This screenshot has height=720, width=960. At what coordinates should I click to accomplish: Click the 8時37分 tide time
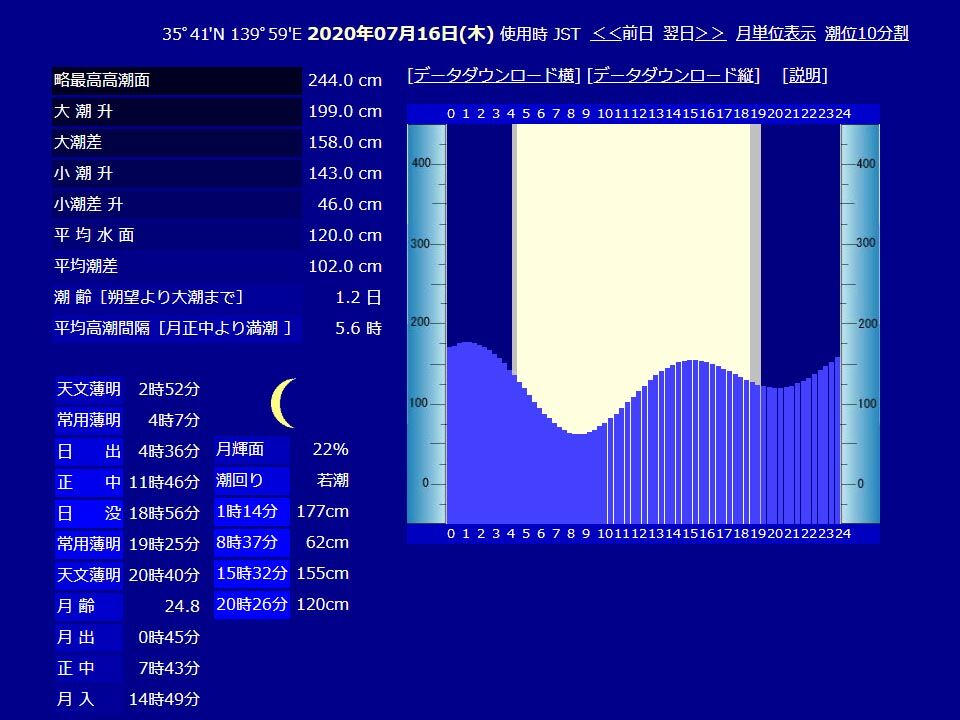click(x=252, y=542)
